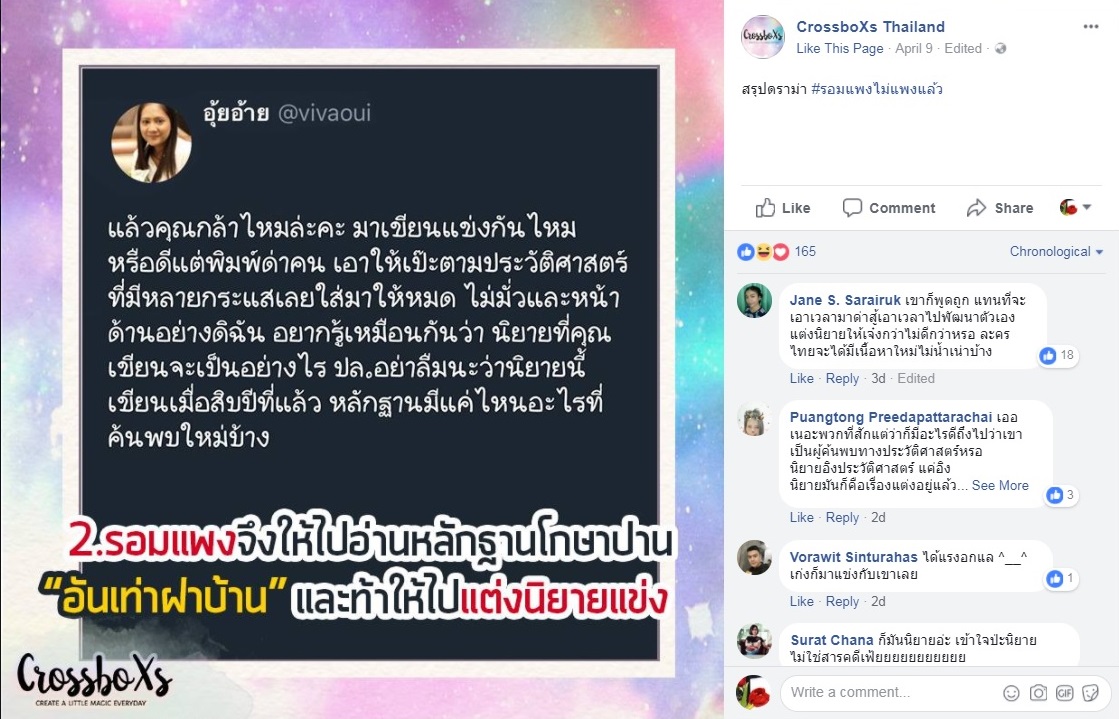
Task: Attach a photo using the camera icon
Action: (x=1038, y=693)
